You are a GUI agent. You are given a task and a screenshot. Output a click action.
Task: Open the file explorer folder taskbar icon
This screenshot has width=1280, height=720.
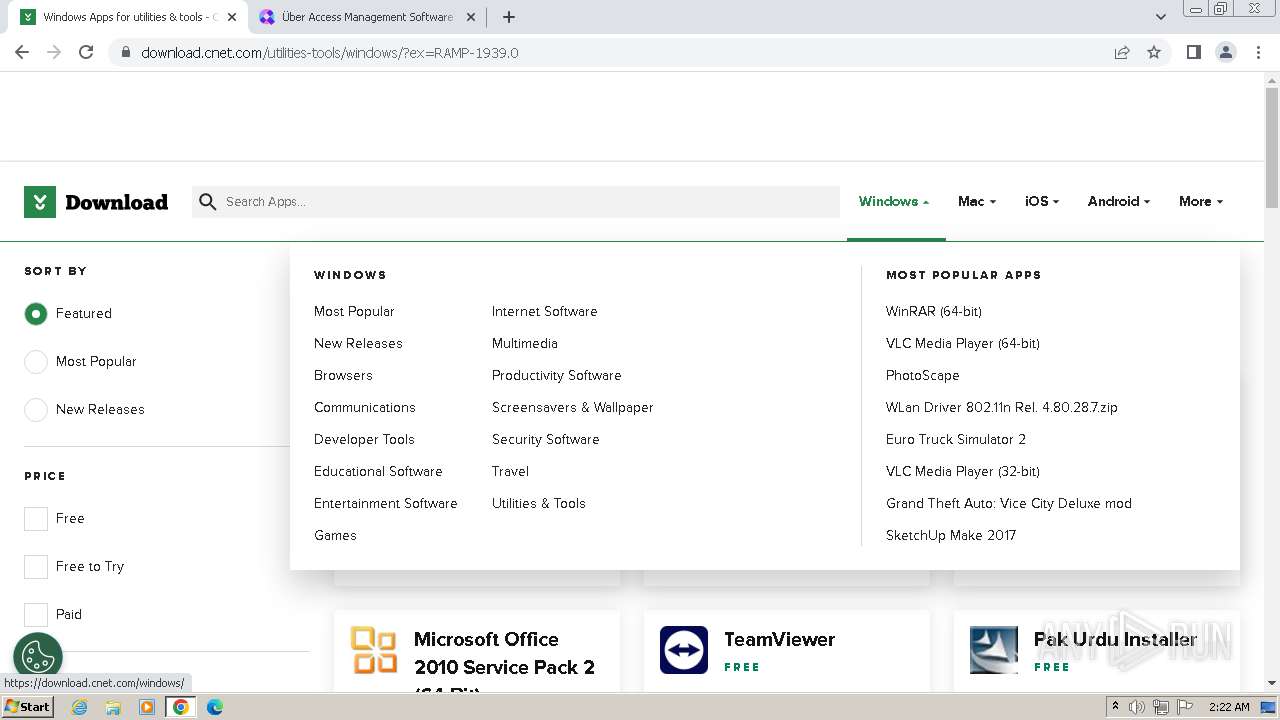tap(113, 707)
